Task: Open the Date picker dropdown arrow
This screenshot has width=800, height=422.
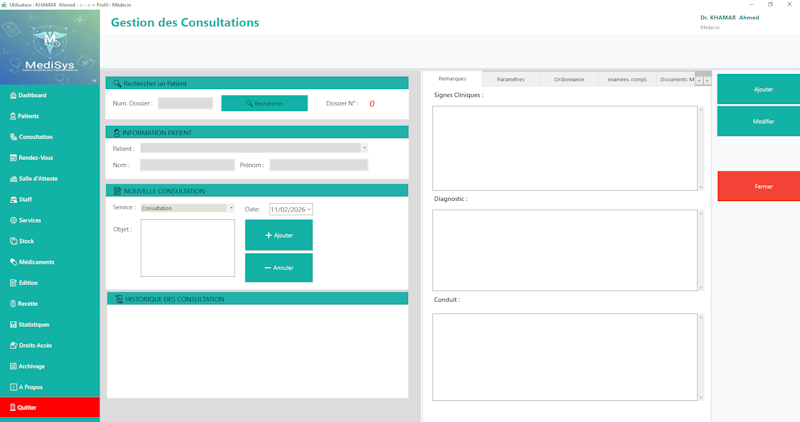Action: click(x=309, y=209)
